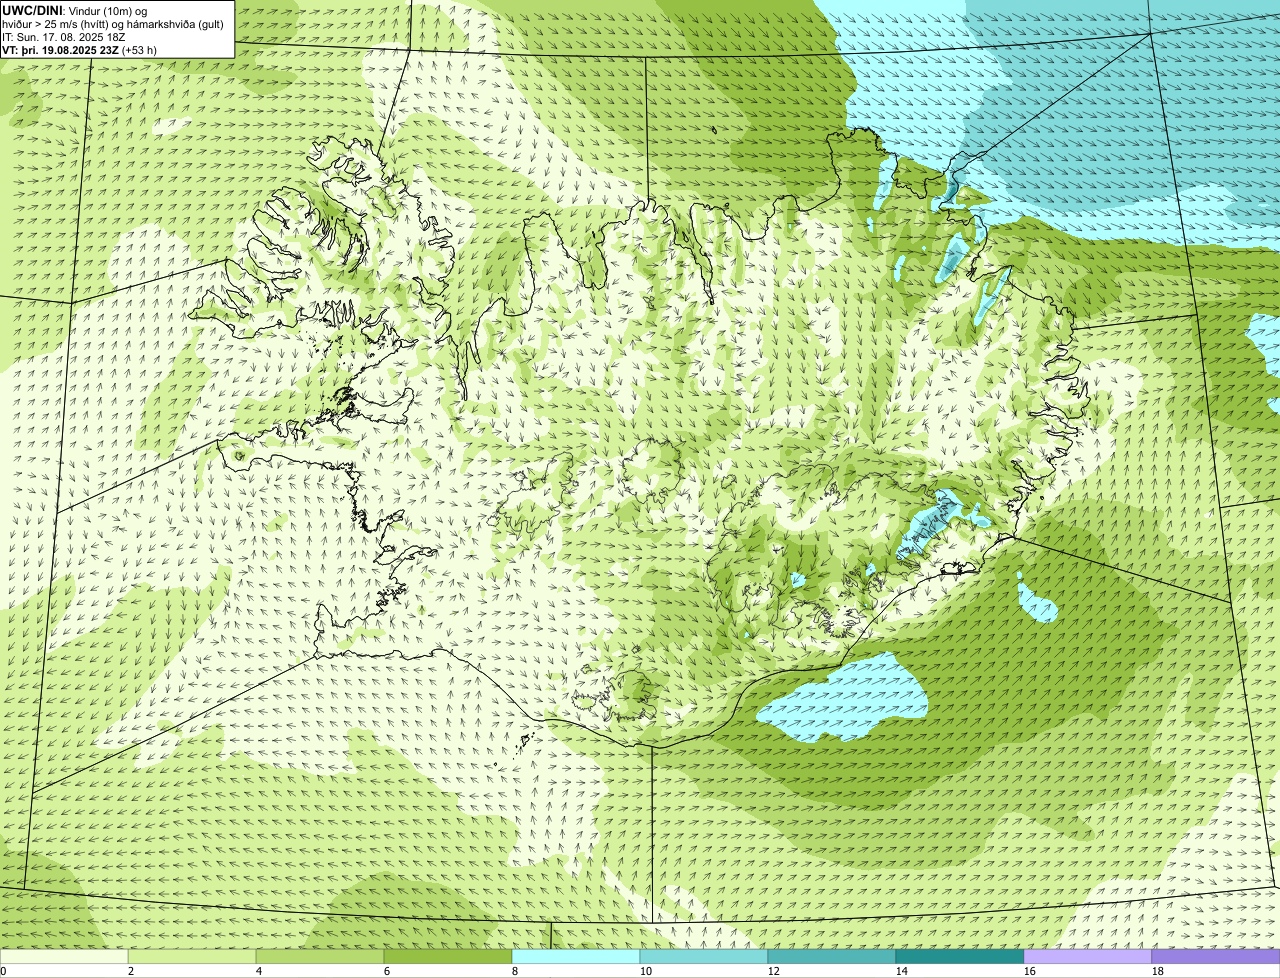Click the 6–8 m/s green legend swatch
Image resolution: width=1280 pixels, height=978 pixels.
[x=448, y=957]
